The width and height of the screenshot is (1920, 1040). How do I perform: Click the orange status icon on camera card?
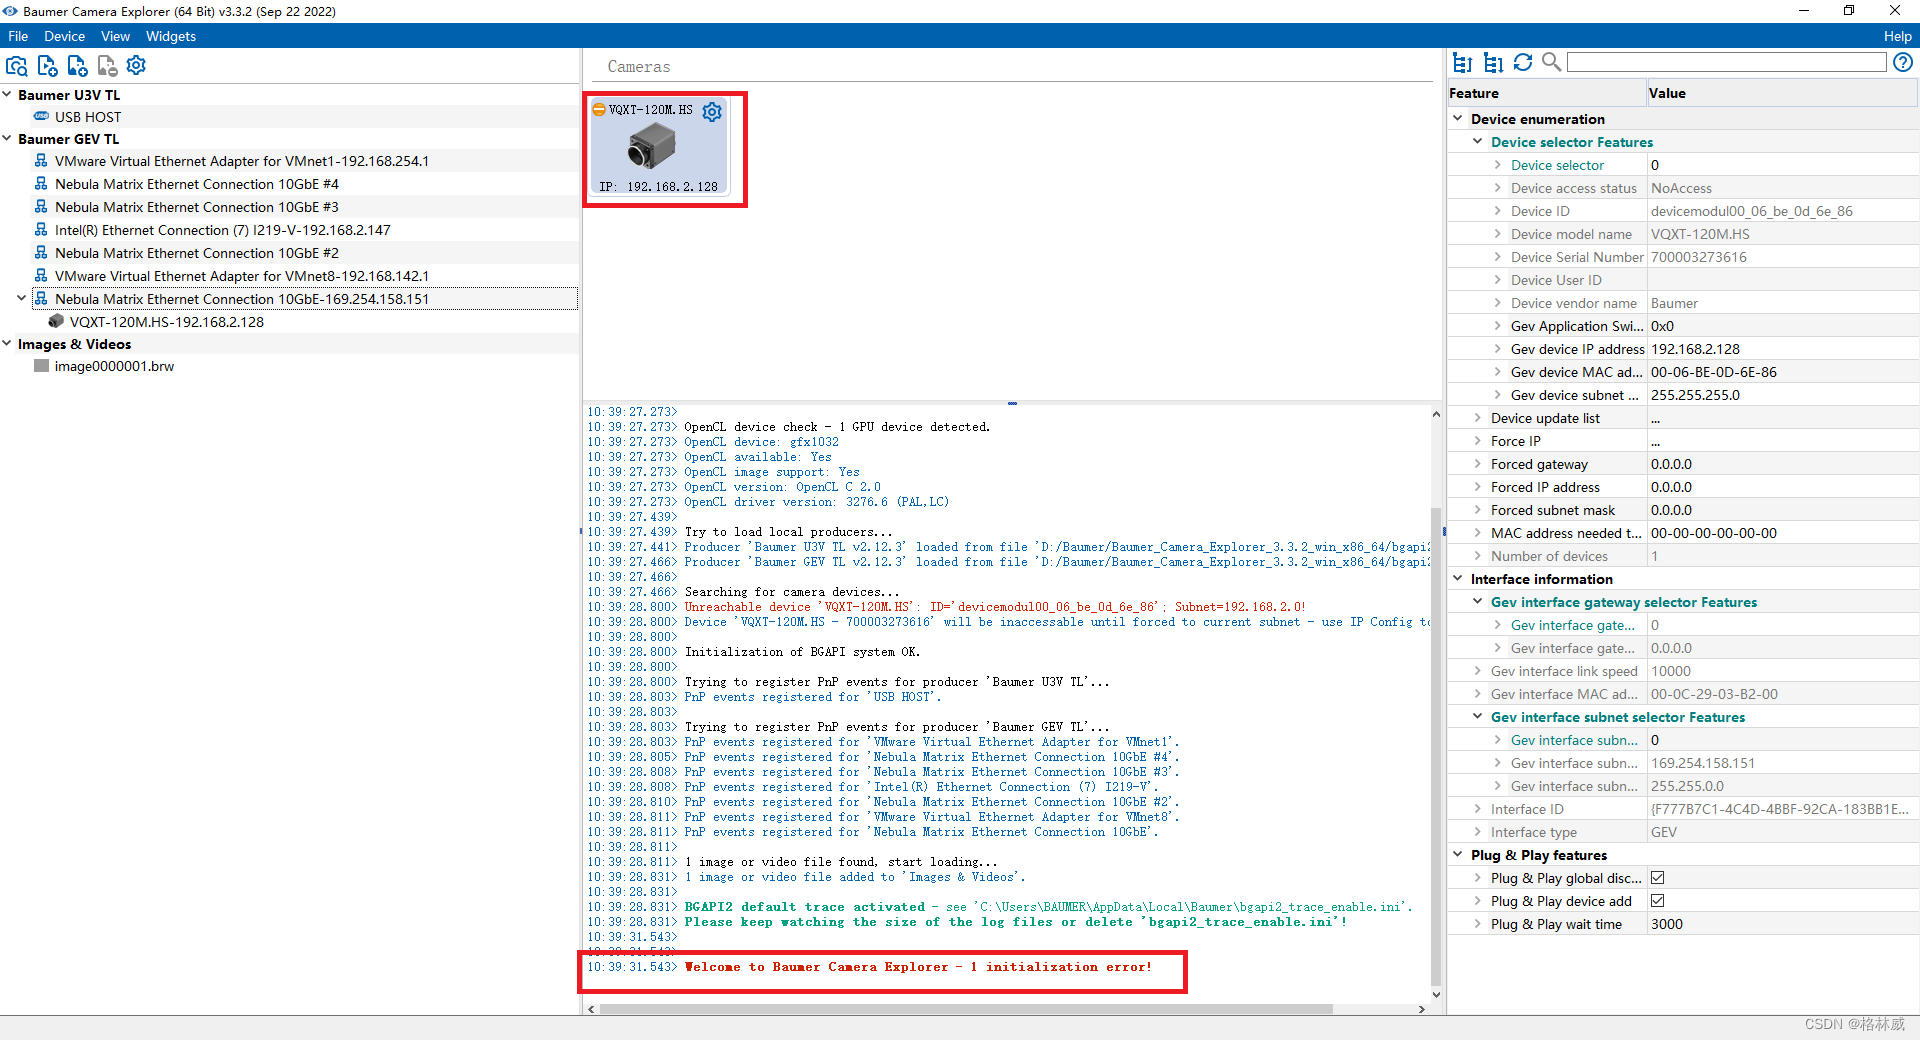click(599, 110)
